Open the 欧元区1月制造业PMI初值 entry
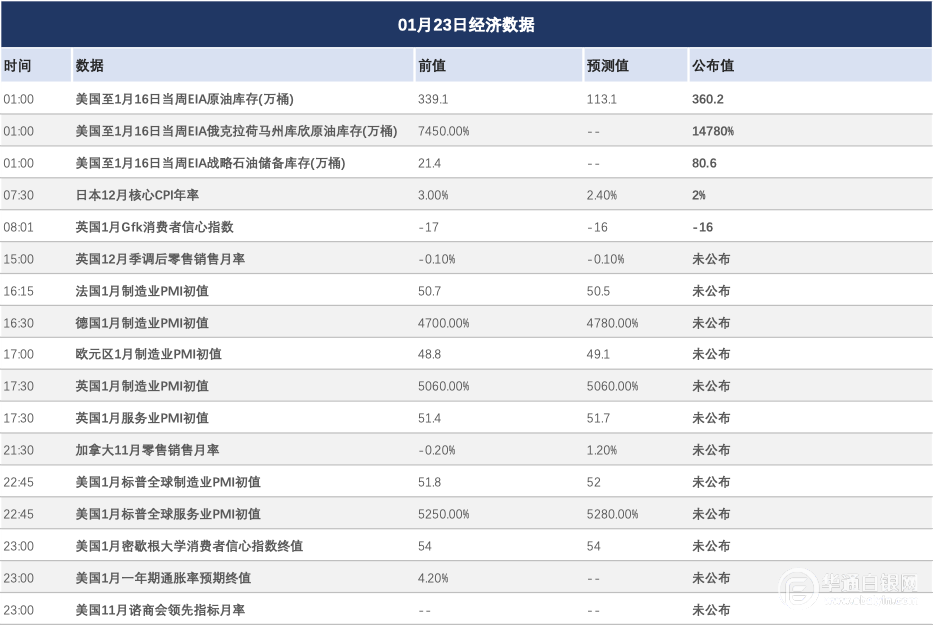Screen dimensions: 933x625 tap(148, 354)
